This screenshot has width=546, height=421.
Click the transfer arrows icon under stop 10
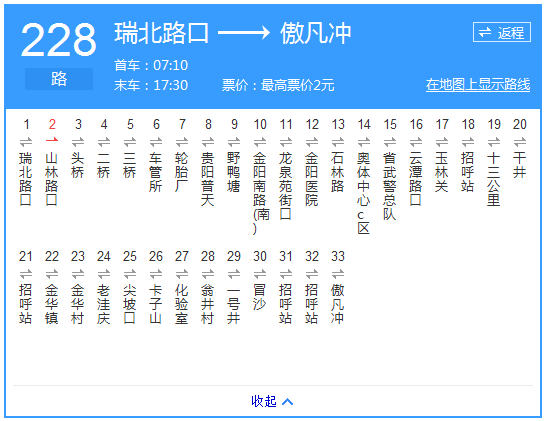260,142
